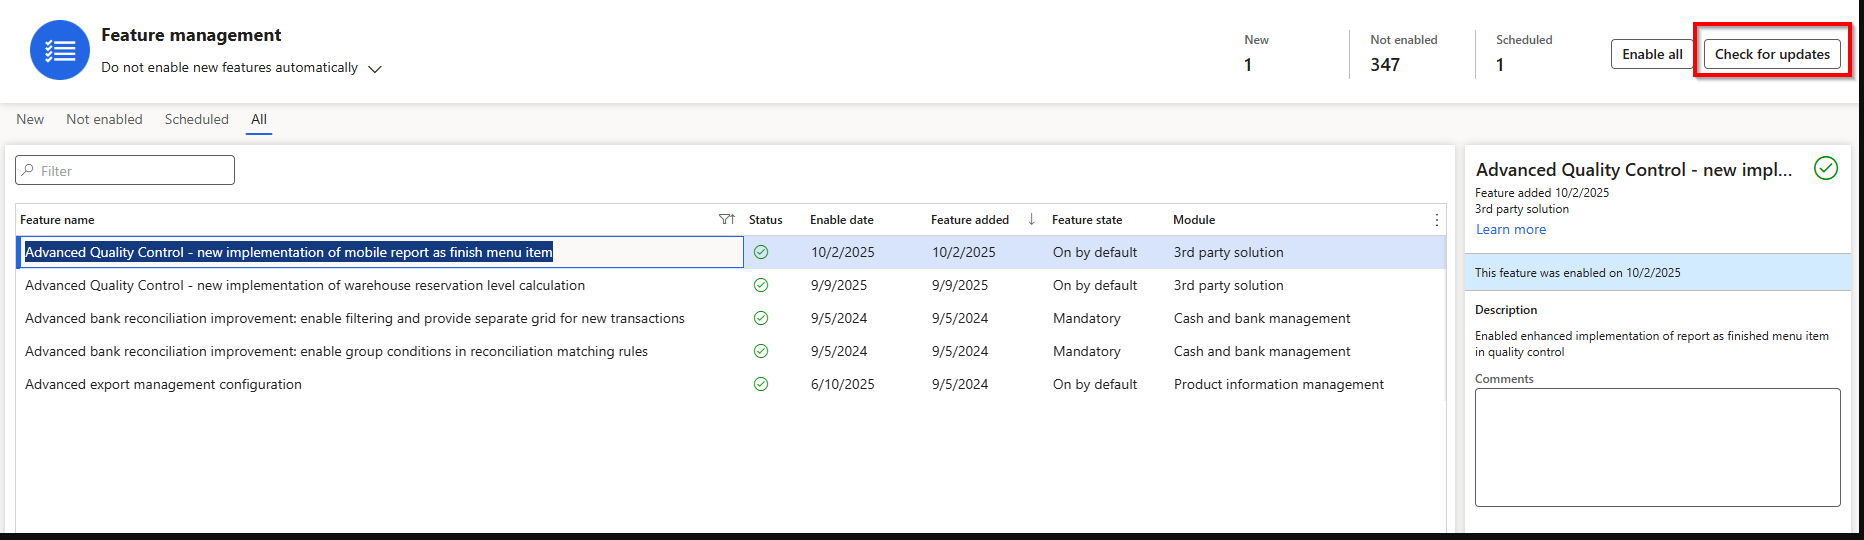
Task: Sort by the Enable date column header
Action: [841, 220]
